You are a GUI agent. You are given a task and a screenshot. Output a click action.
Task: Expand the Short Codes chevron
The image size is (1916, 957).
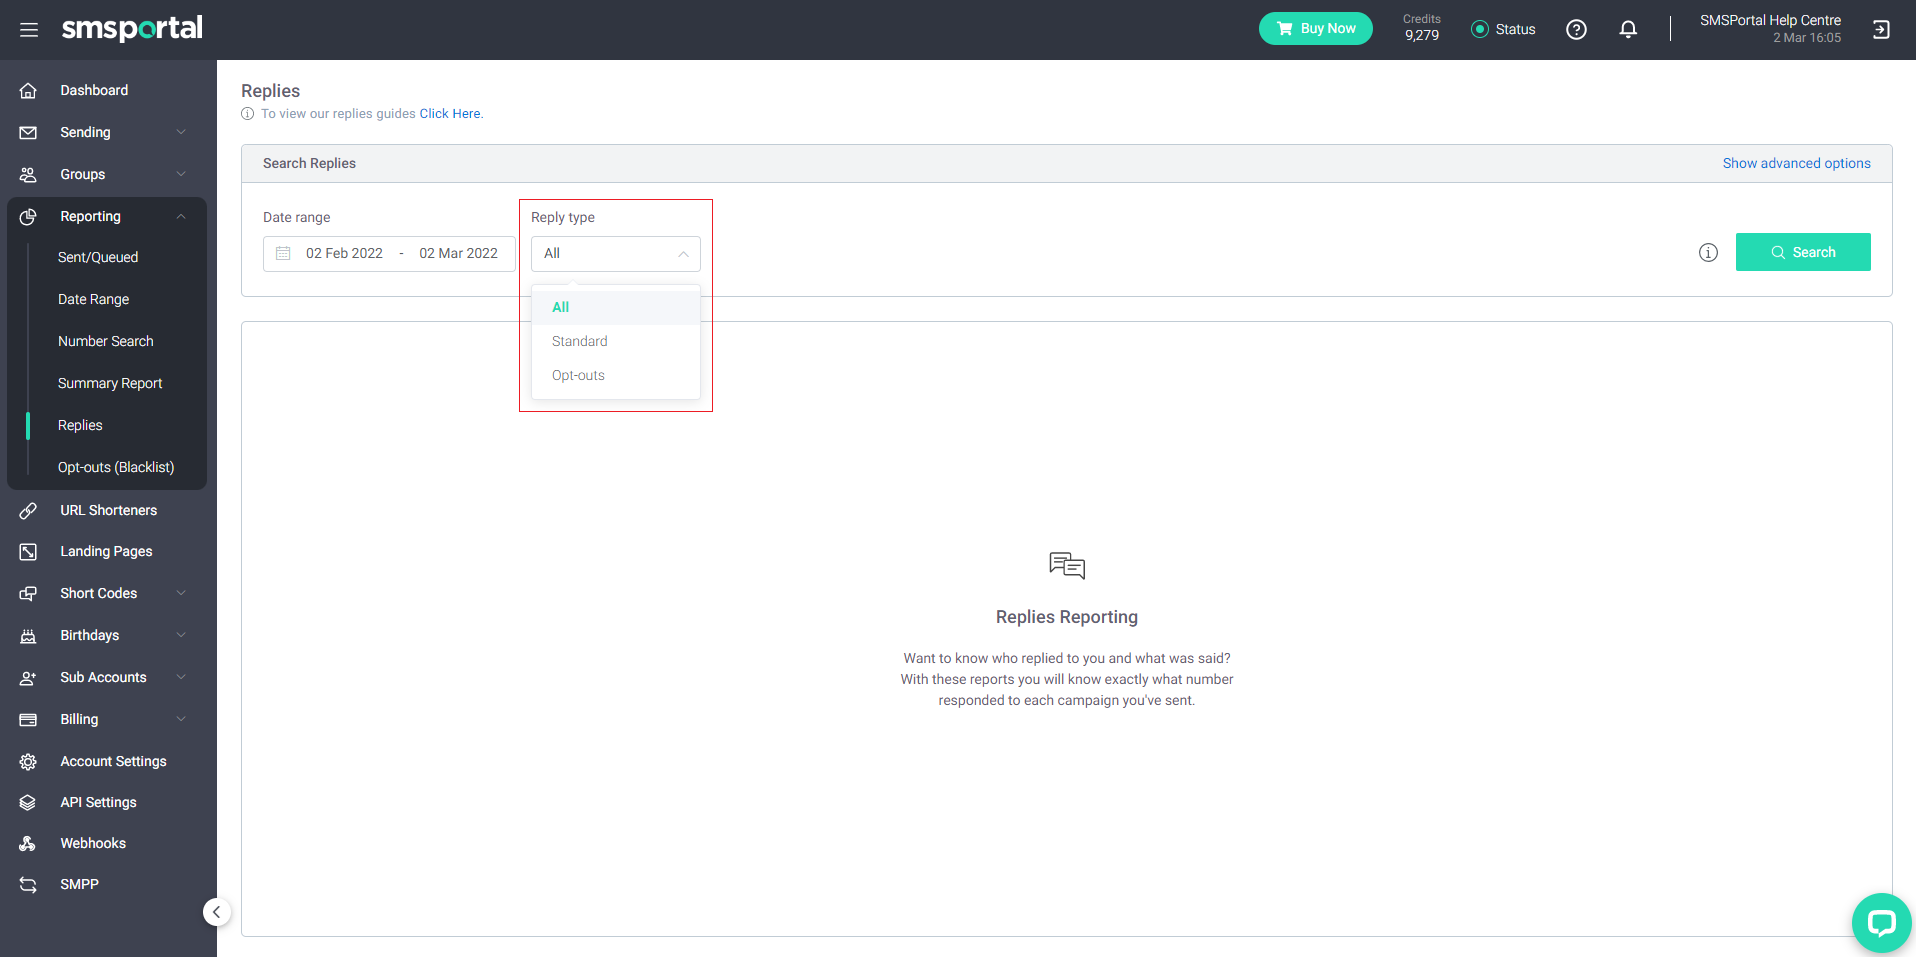181,593
